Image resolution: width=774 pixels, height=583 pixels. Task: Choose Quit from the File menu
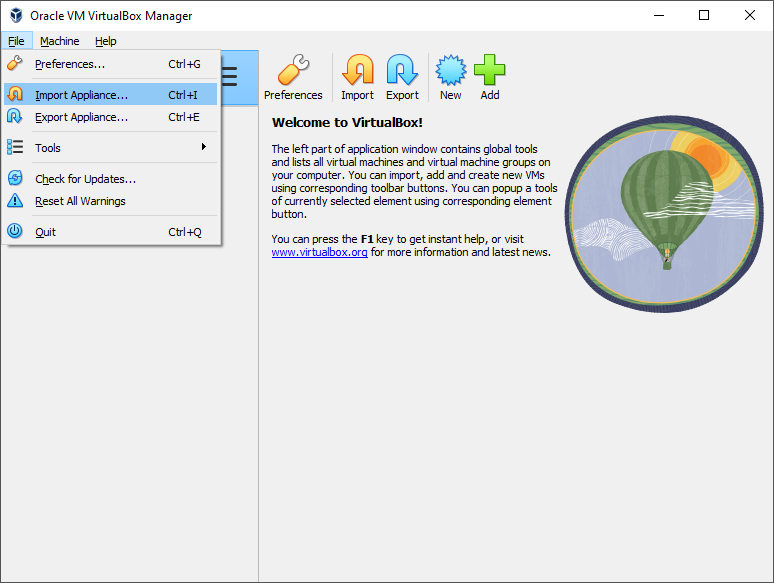tap(111, 232)
